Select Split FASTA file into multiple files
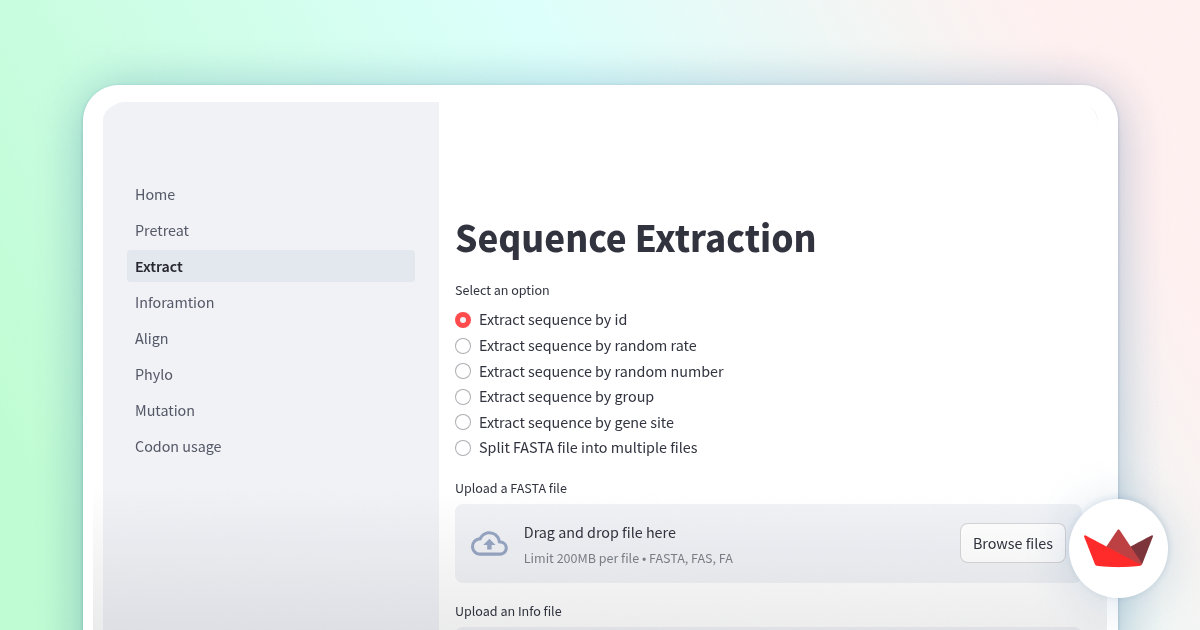This screenshot has height=630, width=1200. pyautogui.click(x=463, y=447)
